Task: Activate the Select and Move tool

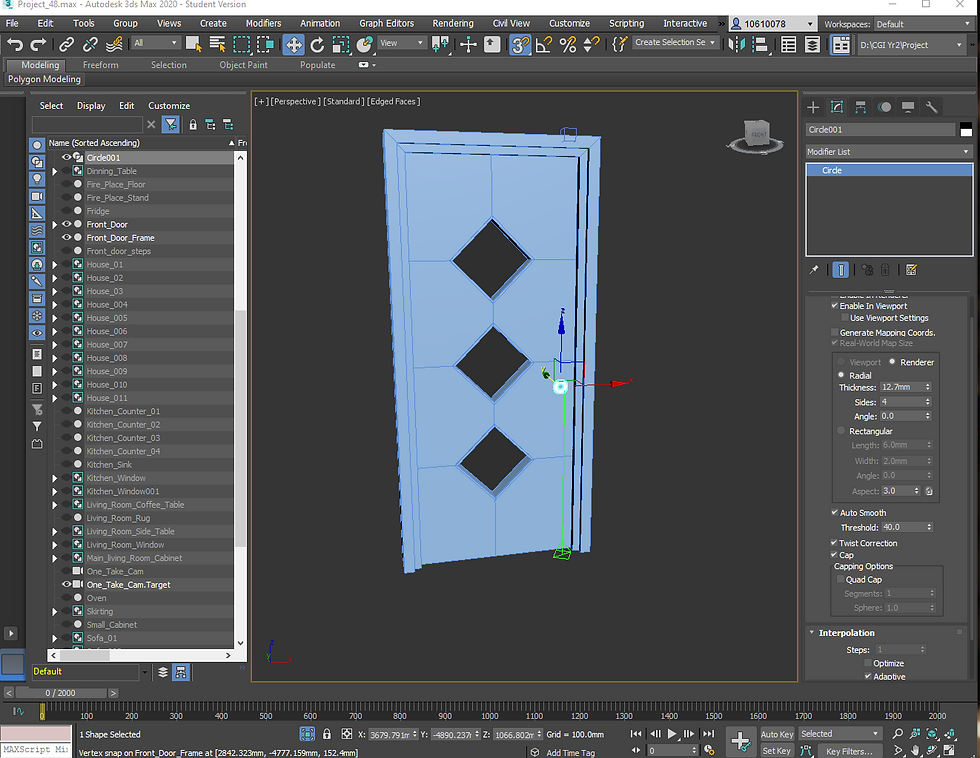Action: coord(293,44)
